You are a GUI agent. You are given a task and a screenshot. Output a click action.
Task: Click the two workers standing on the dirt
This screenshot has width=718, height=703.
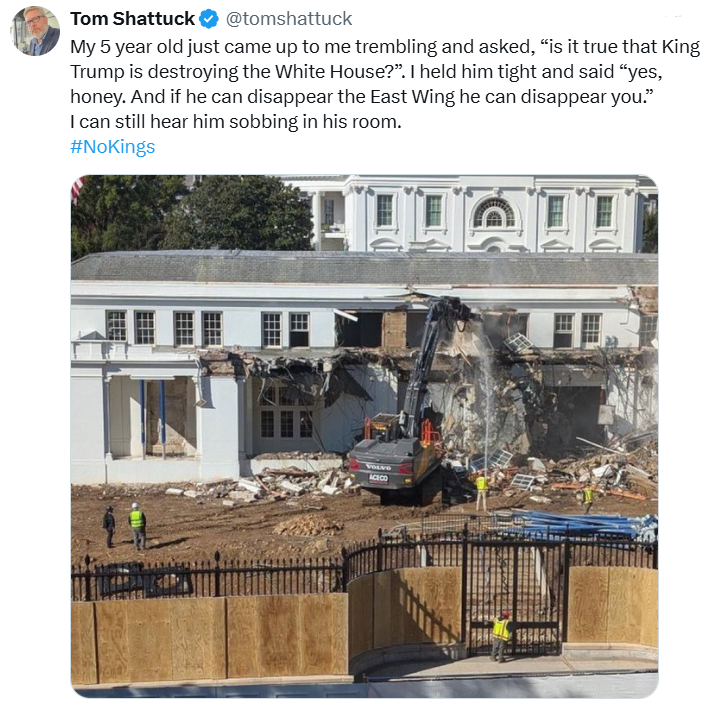tap(125, 527)
